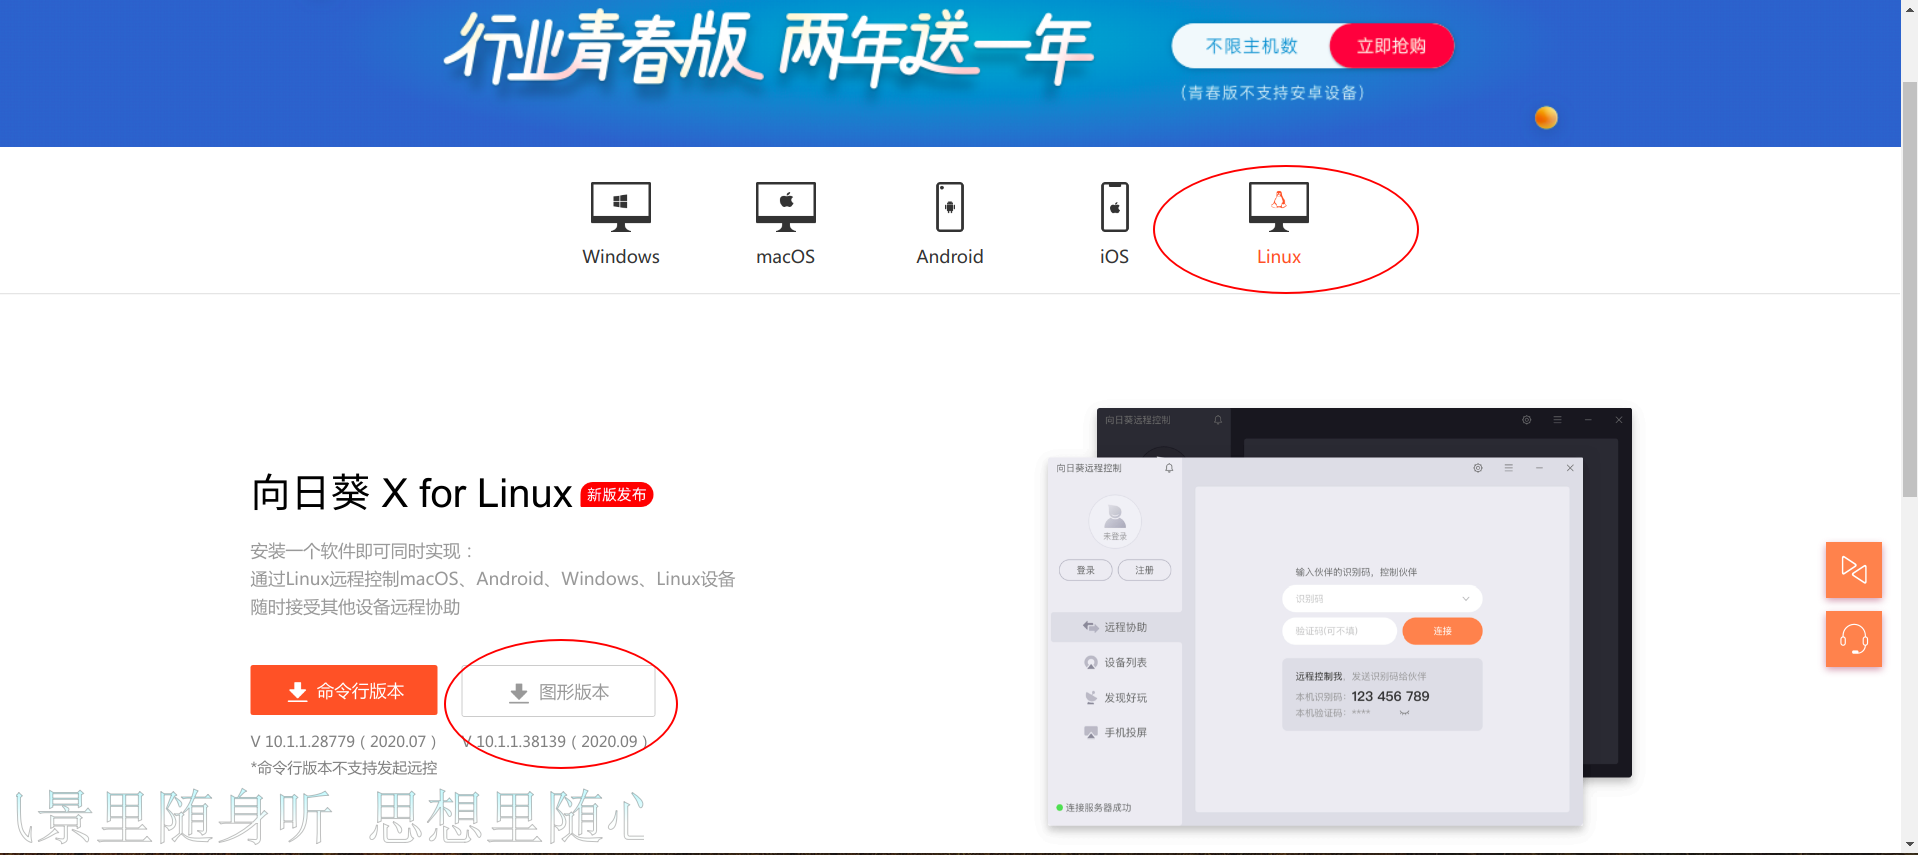Click version text V 10.1.1.38139 (2020.09)
The width and height of the screenshot is (1918, 855).
[x=556, y=741]
